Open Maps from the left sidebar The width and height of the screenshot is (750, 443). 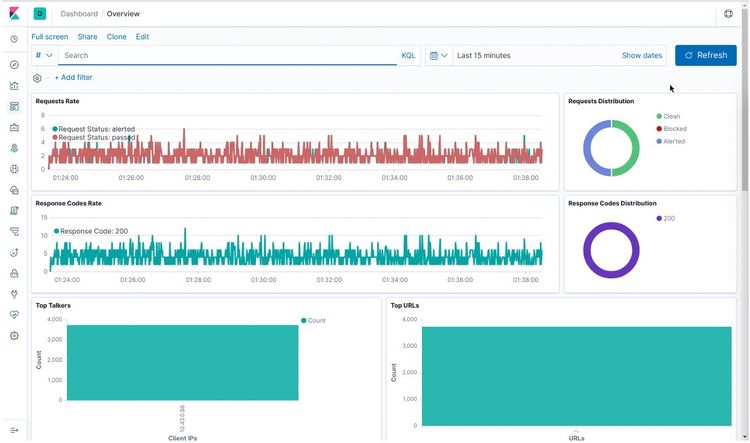click(x=14, y=148)
